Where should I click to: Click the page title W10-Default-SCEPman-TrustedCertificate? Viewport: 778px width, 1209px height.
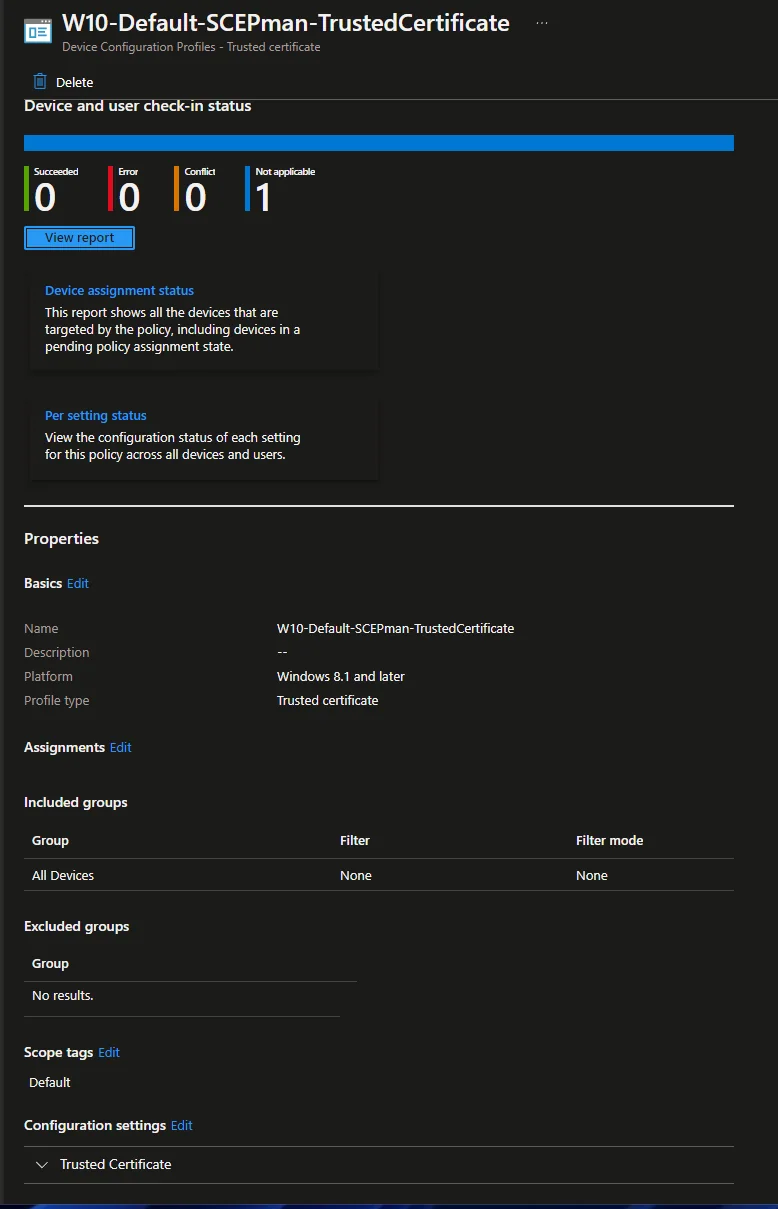click(286, 23)
